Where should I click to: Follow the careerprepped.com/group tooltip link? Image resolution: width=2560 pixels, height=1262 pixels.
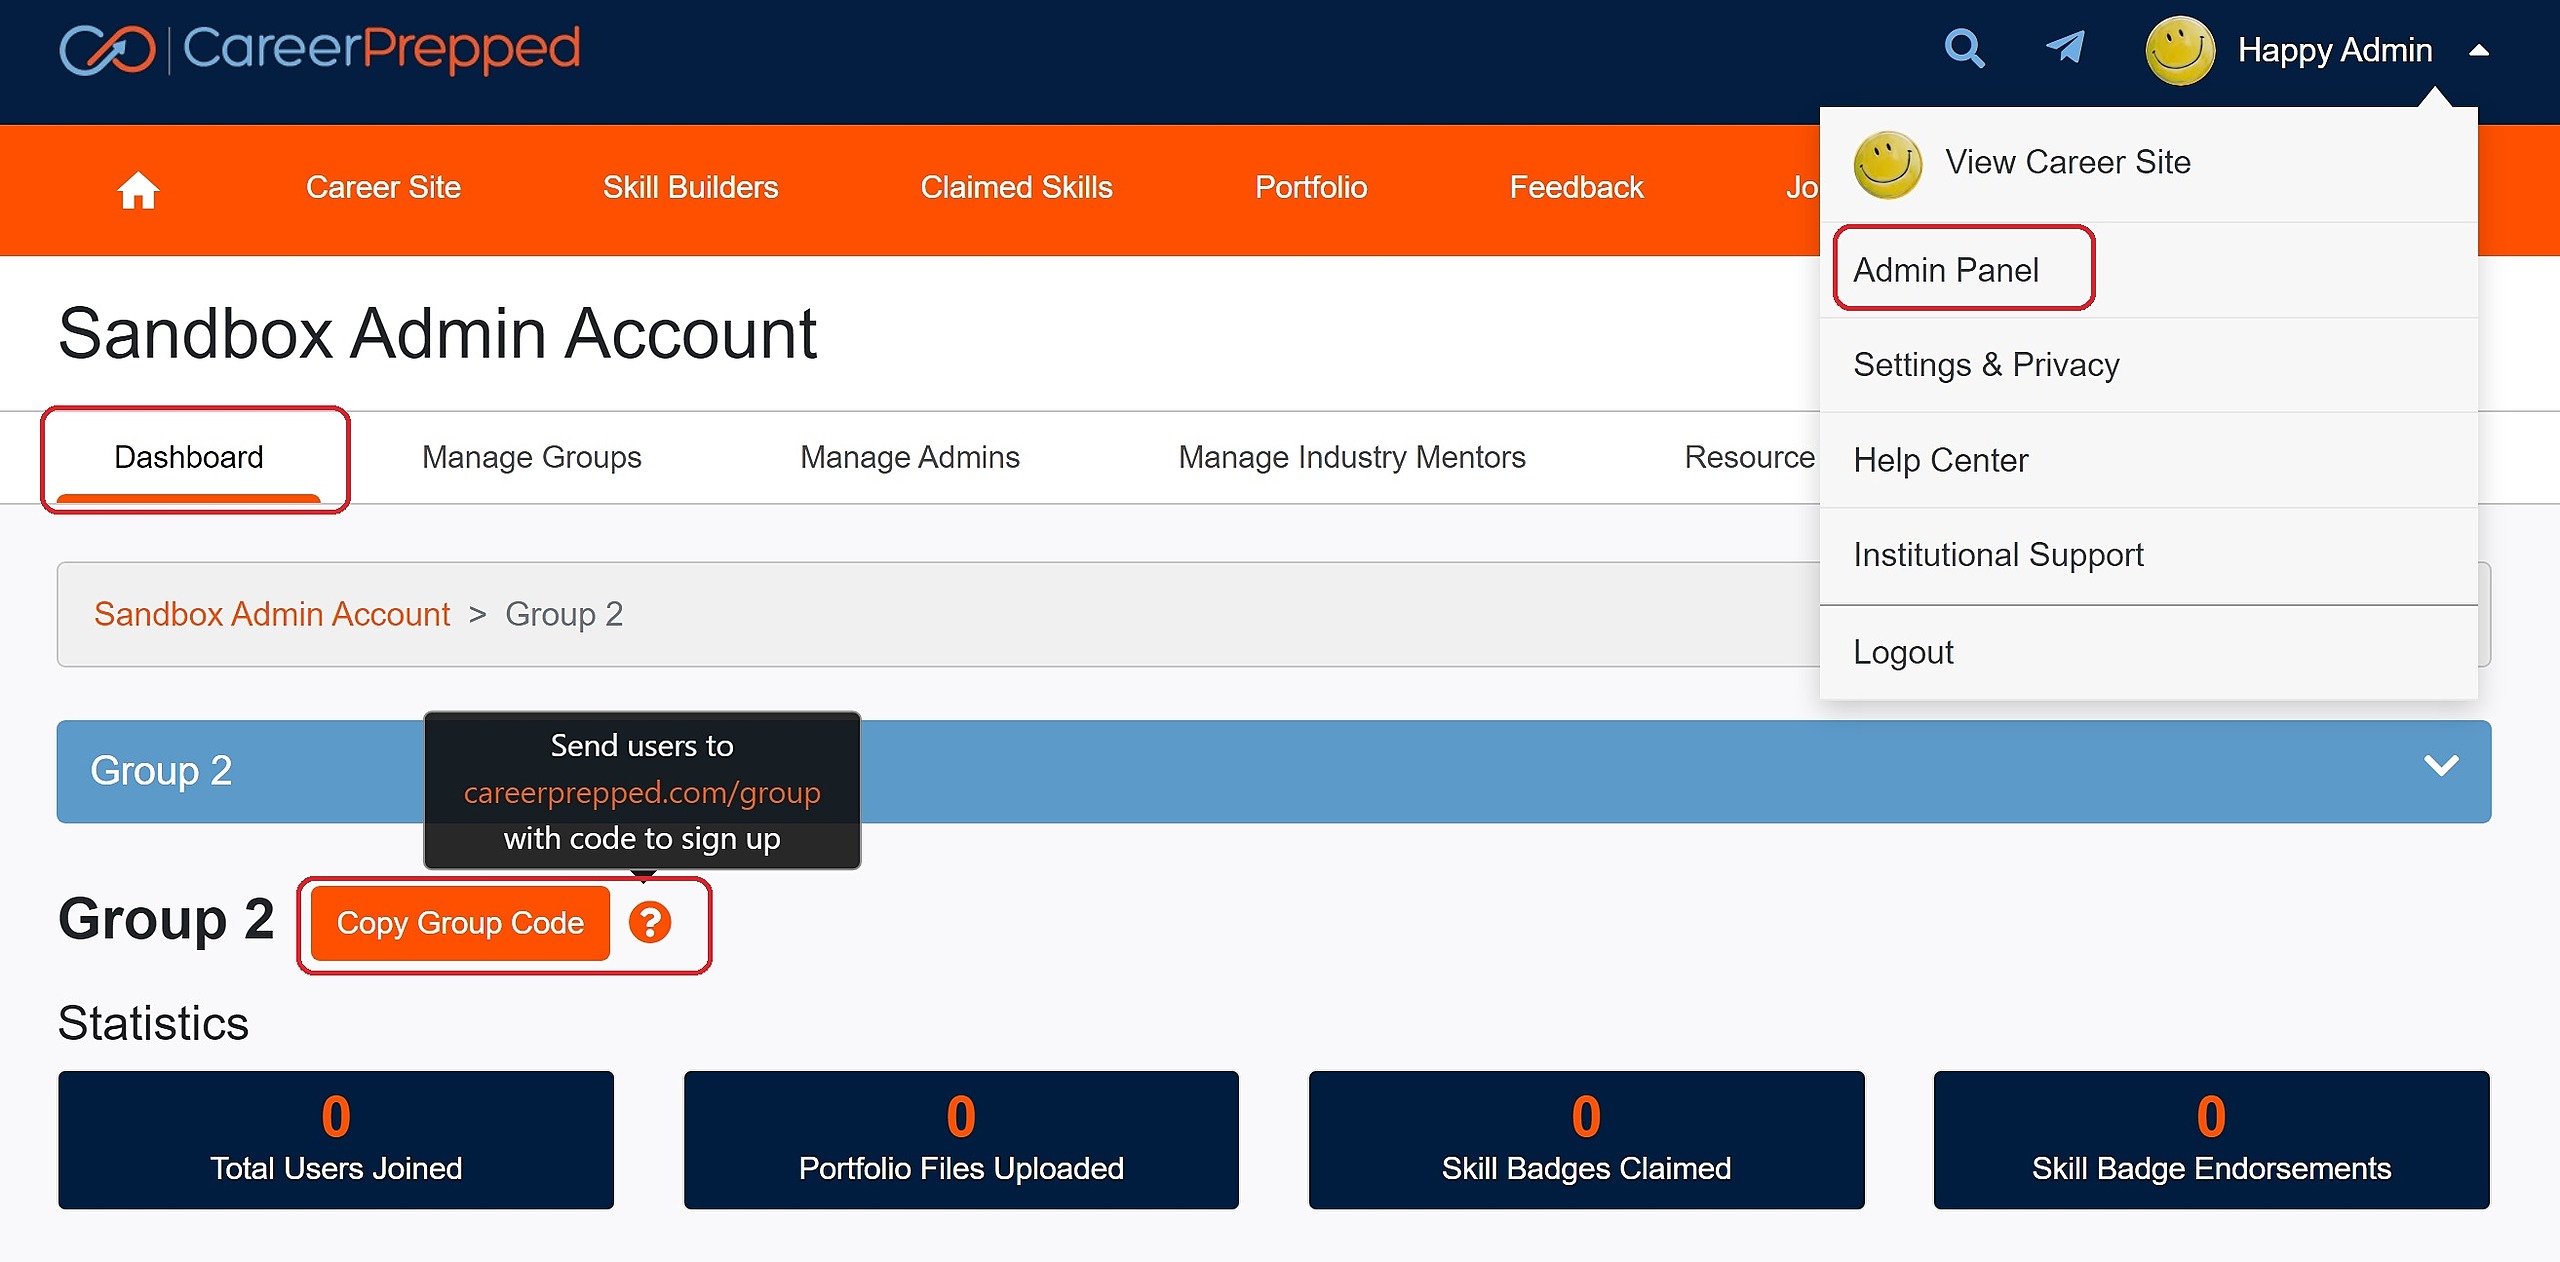point(642,792)
